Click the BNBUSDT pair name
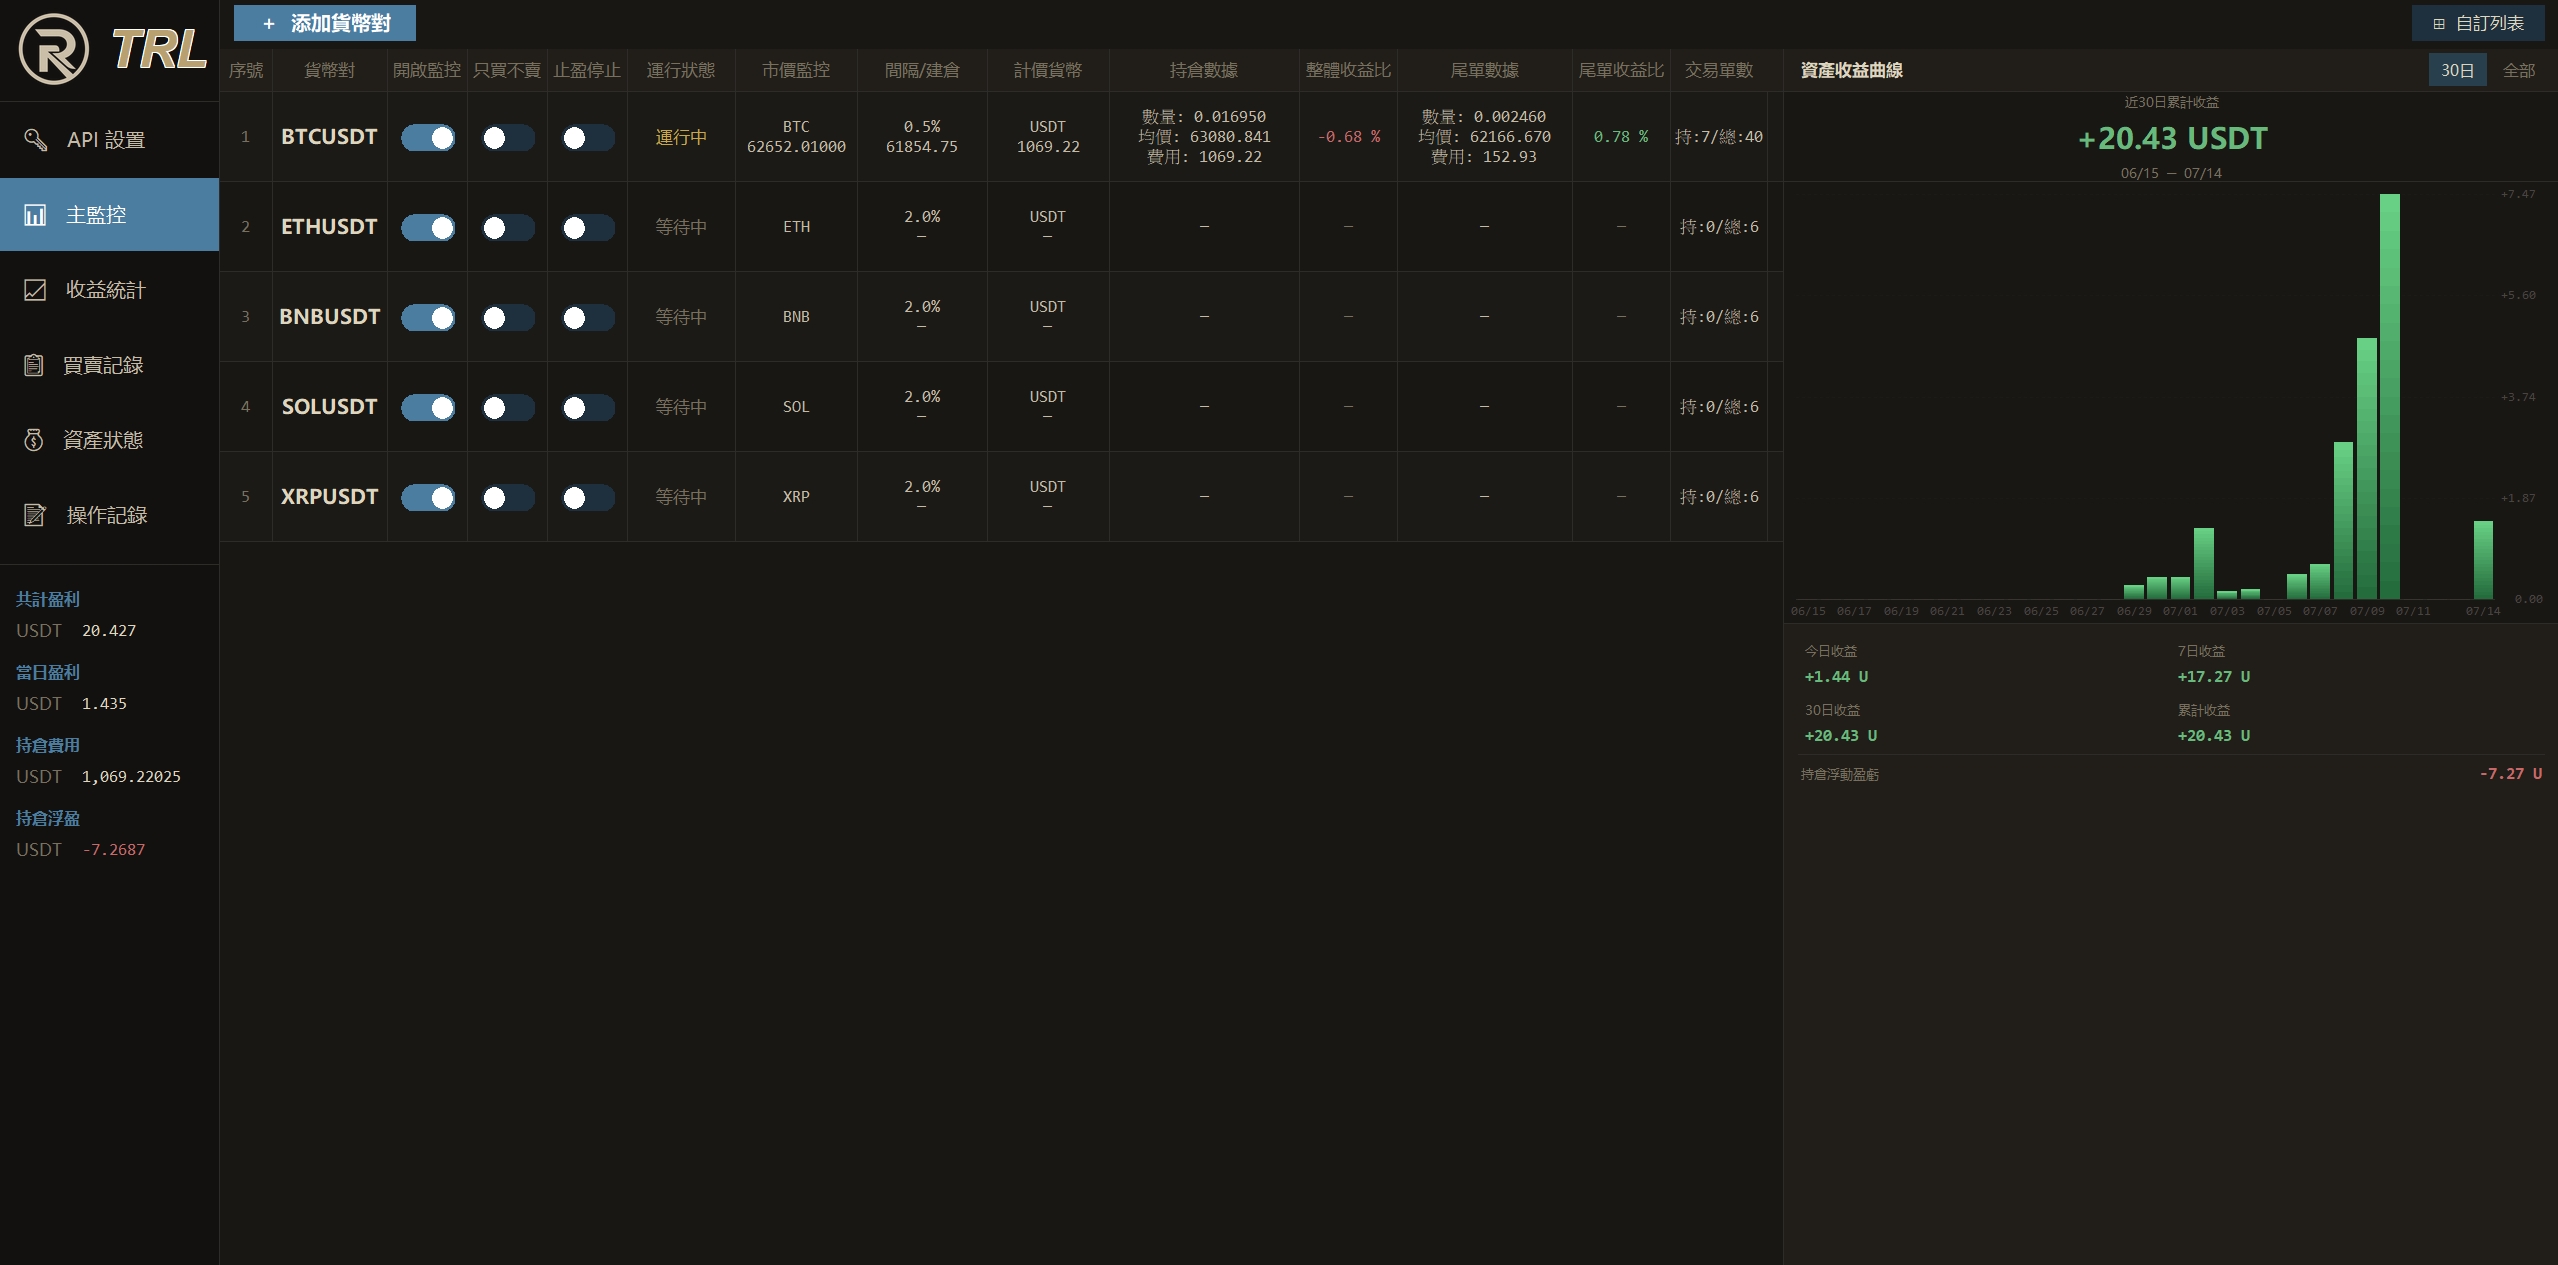The width and height of the screenshot is (2558, 1265). tap(329, 317)
